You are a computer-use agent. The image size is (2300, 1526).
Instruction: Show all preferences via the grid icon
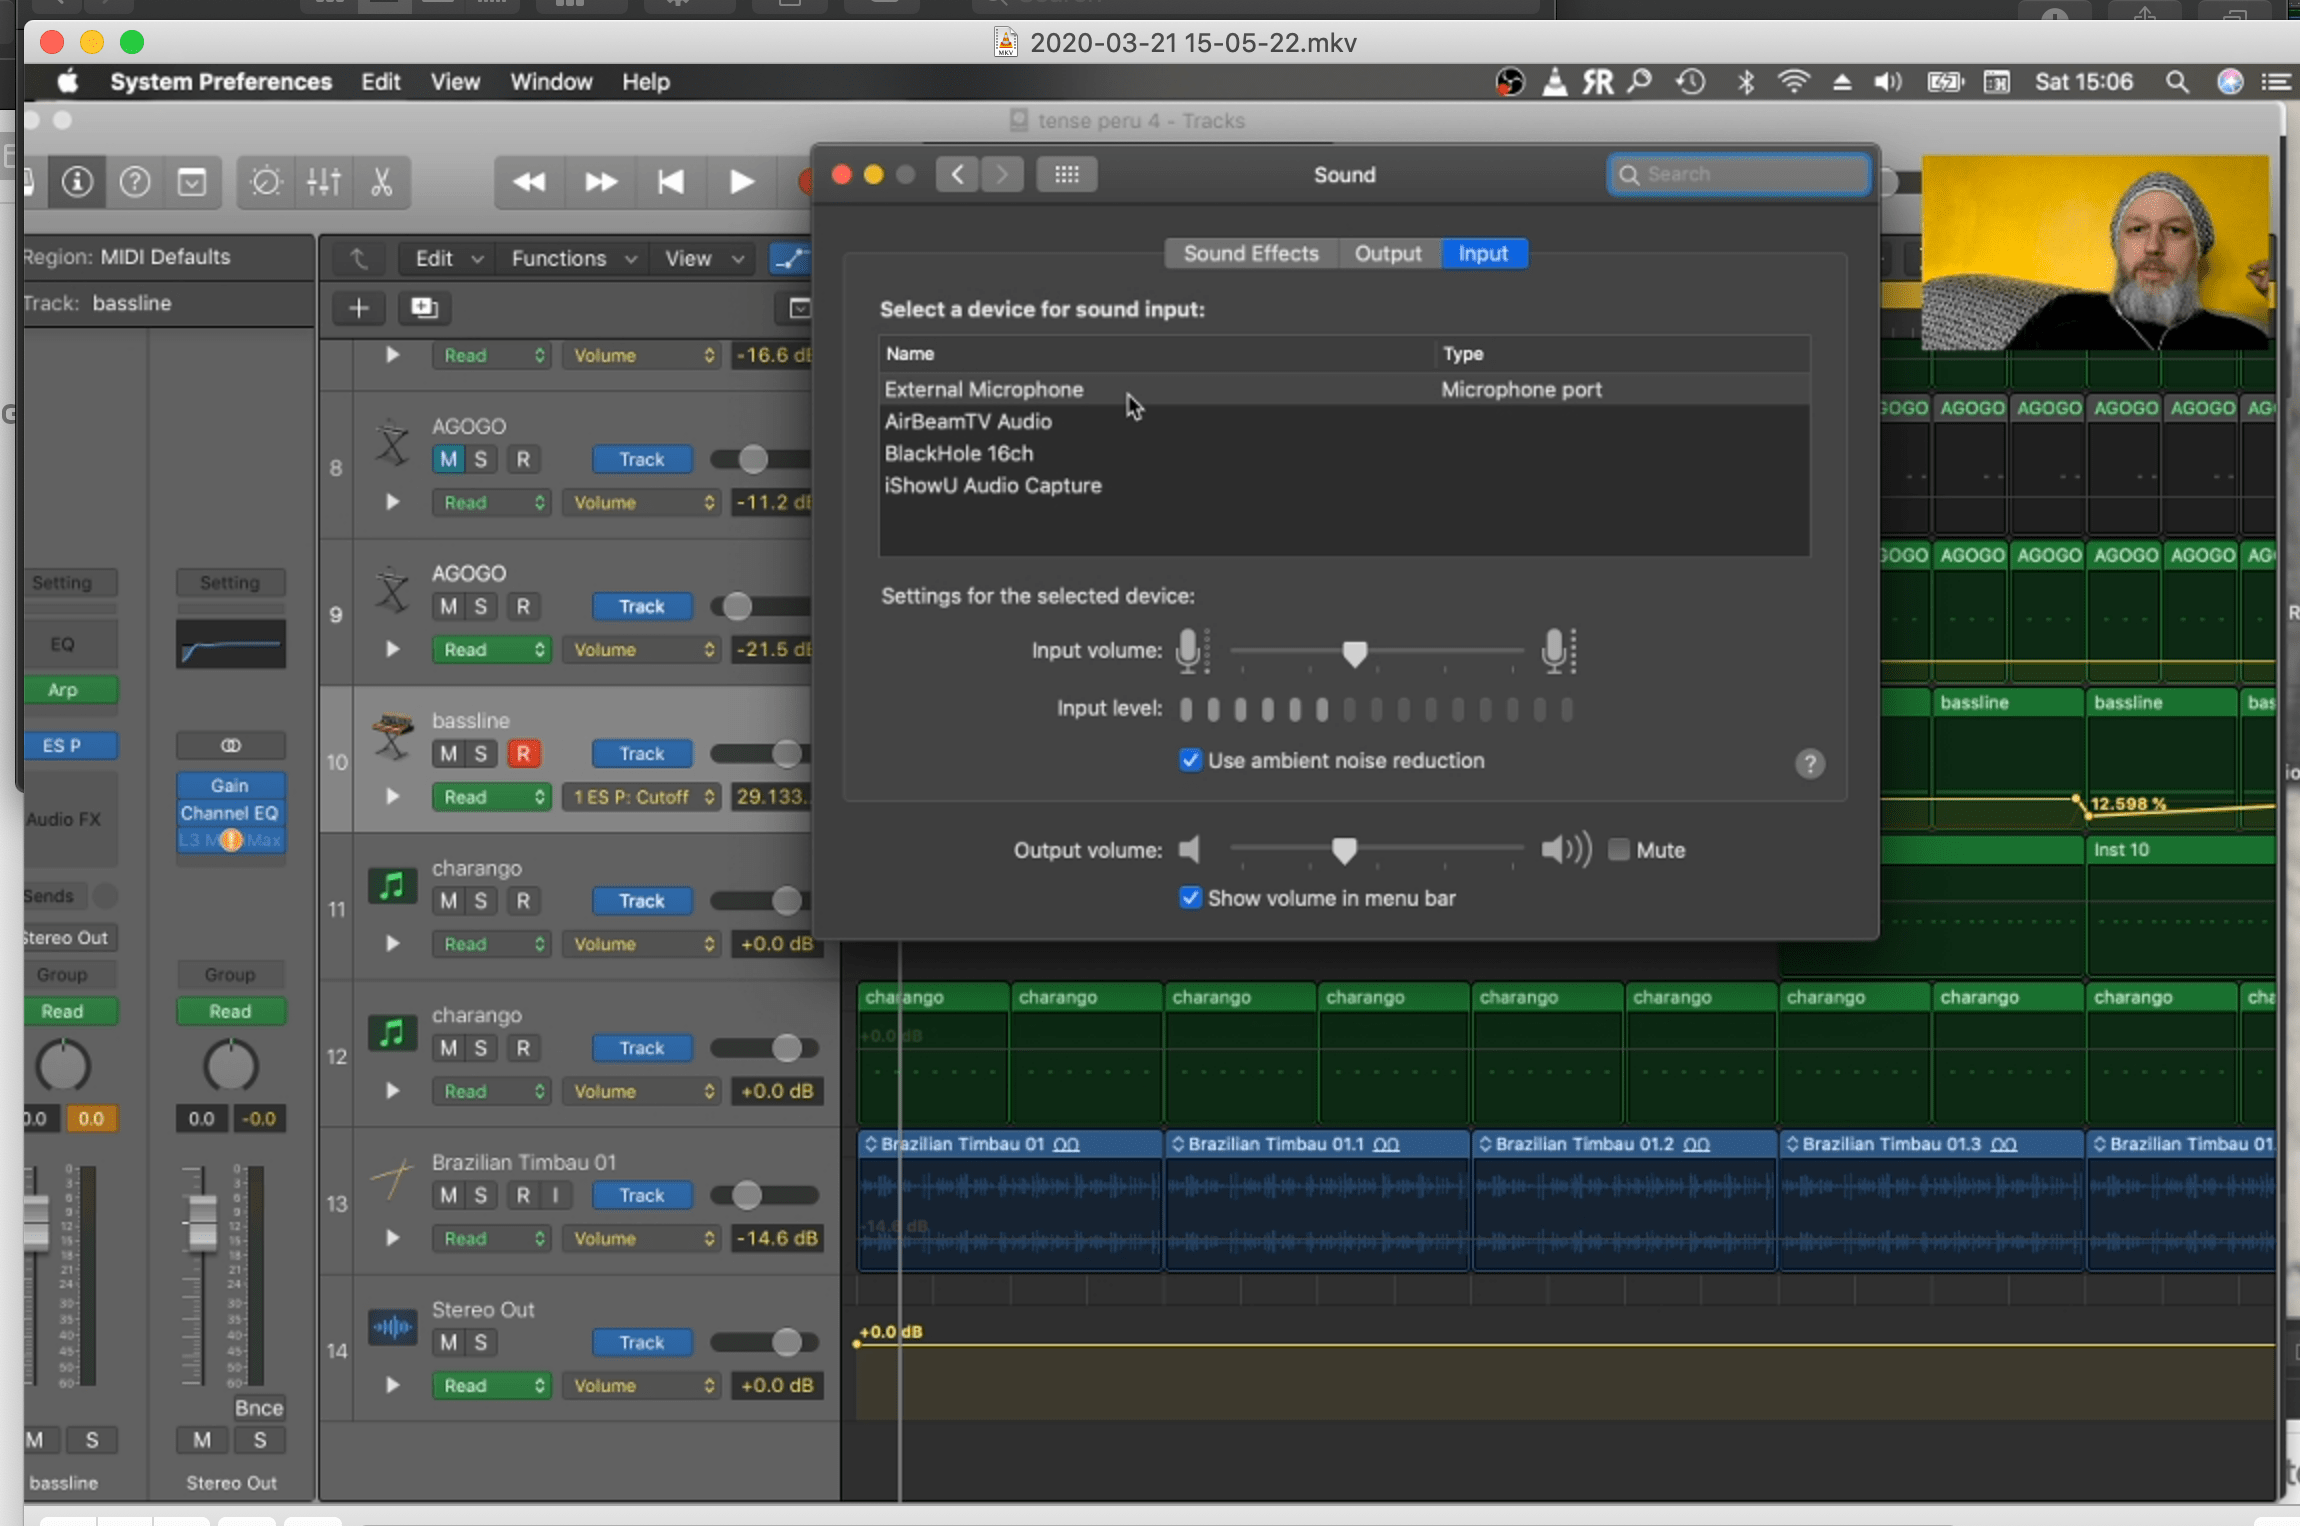click(1066, 174)
